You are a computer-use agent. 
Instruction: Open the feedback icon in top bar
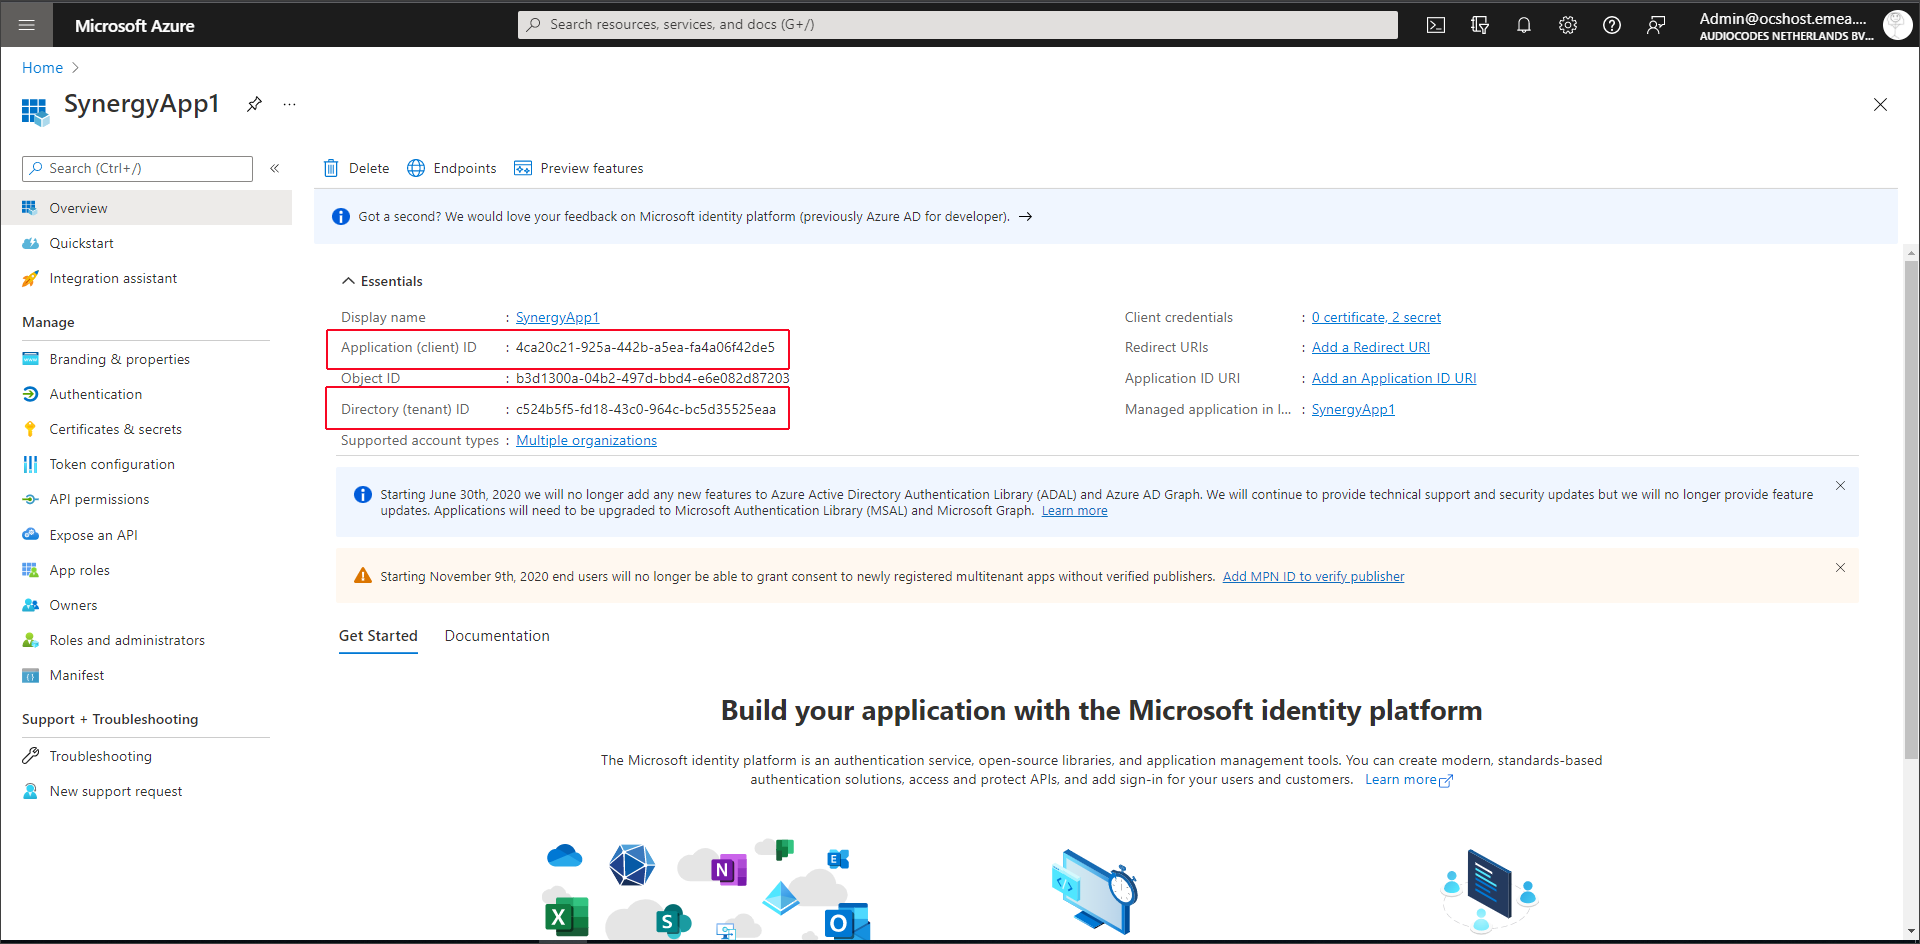[1656, 25]
